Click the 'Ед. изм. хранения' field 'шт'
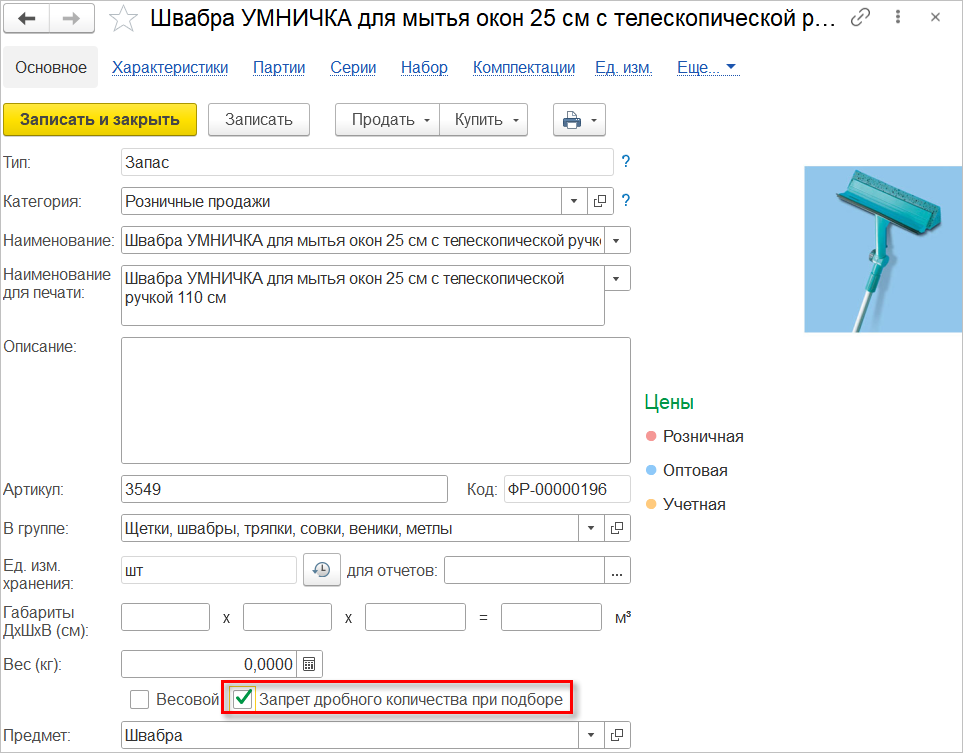This screenshot has height=753, width=963. pos(209,571)
